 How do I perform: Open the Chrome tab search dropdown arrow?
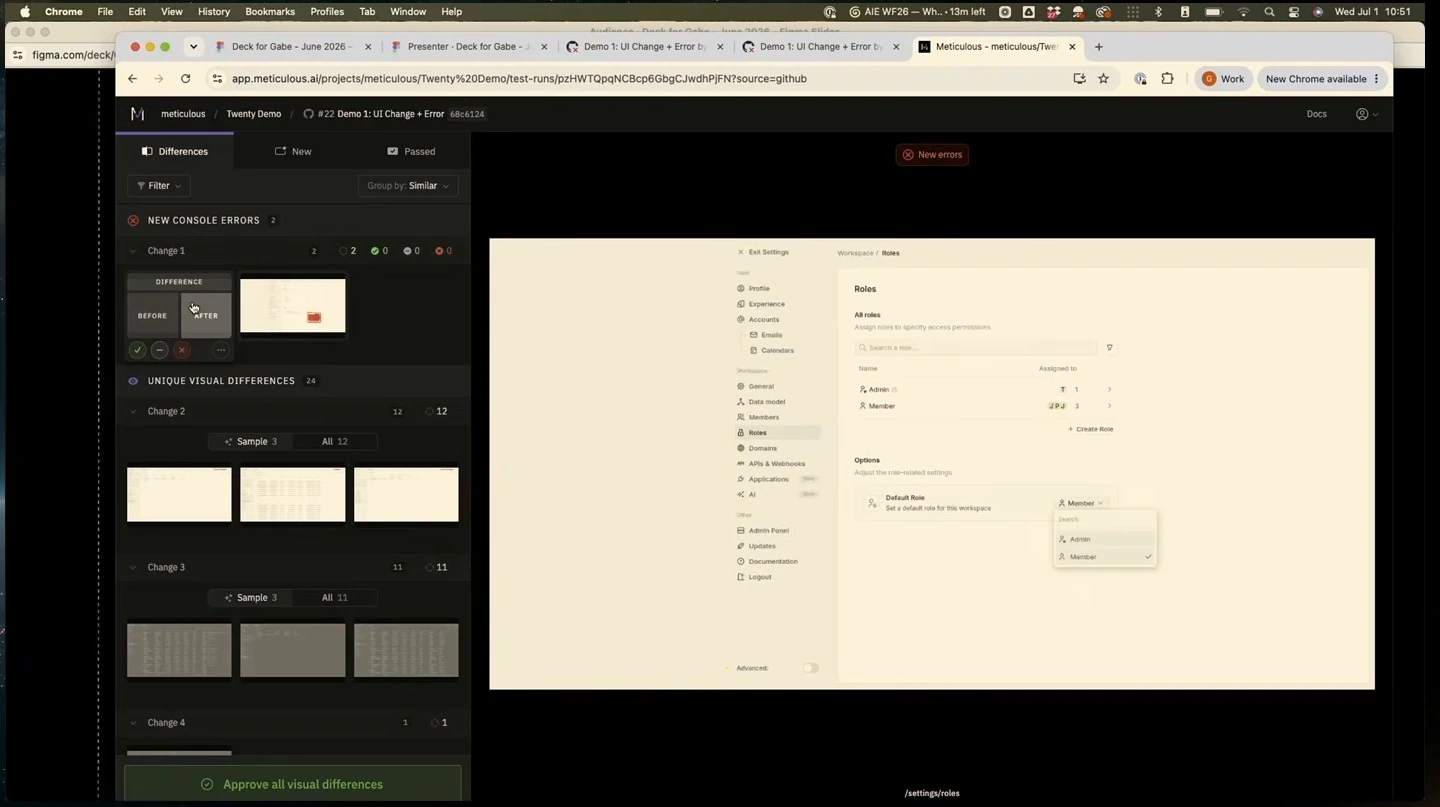(193, 47)
